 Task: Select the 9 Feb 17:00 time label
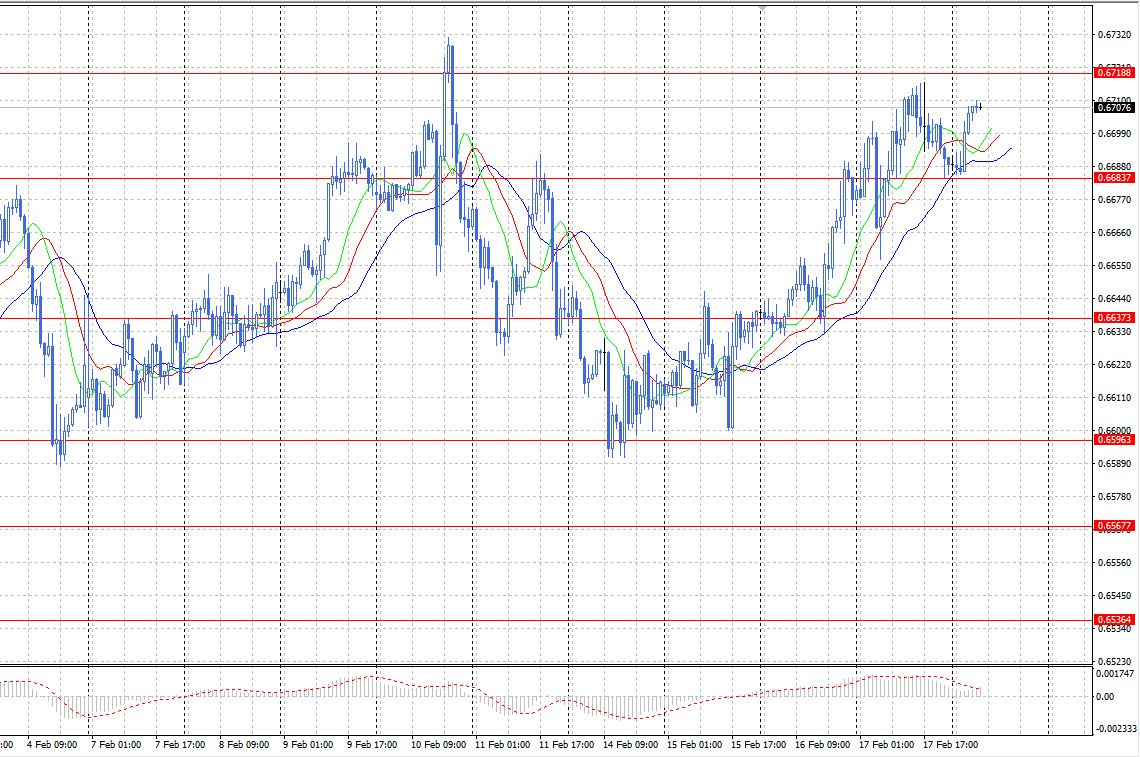pos(372,745)
